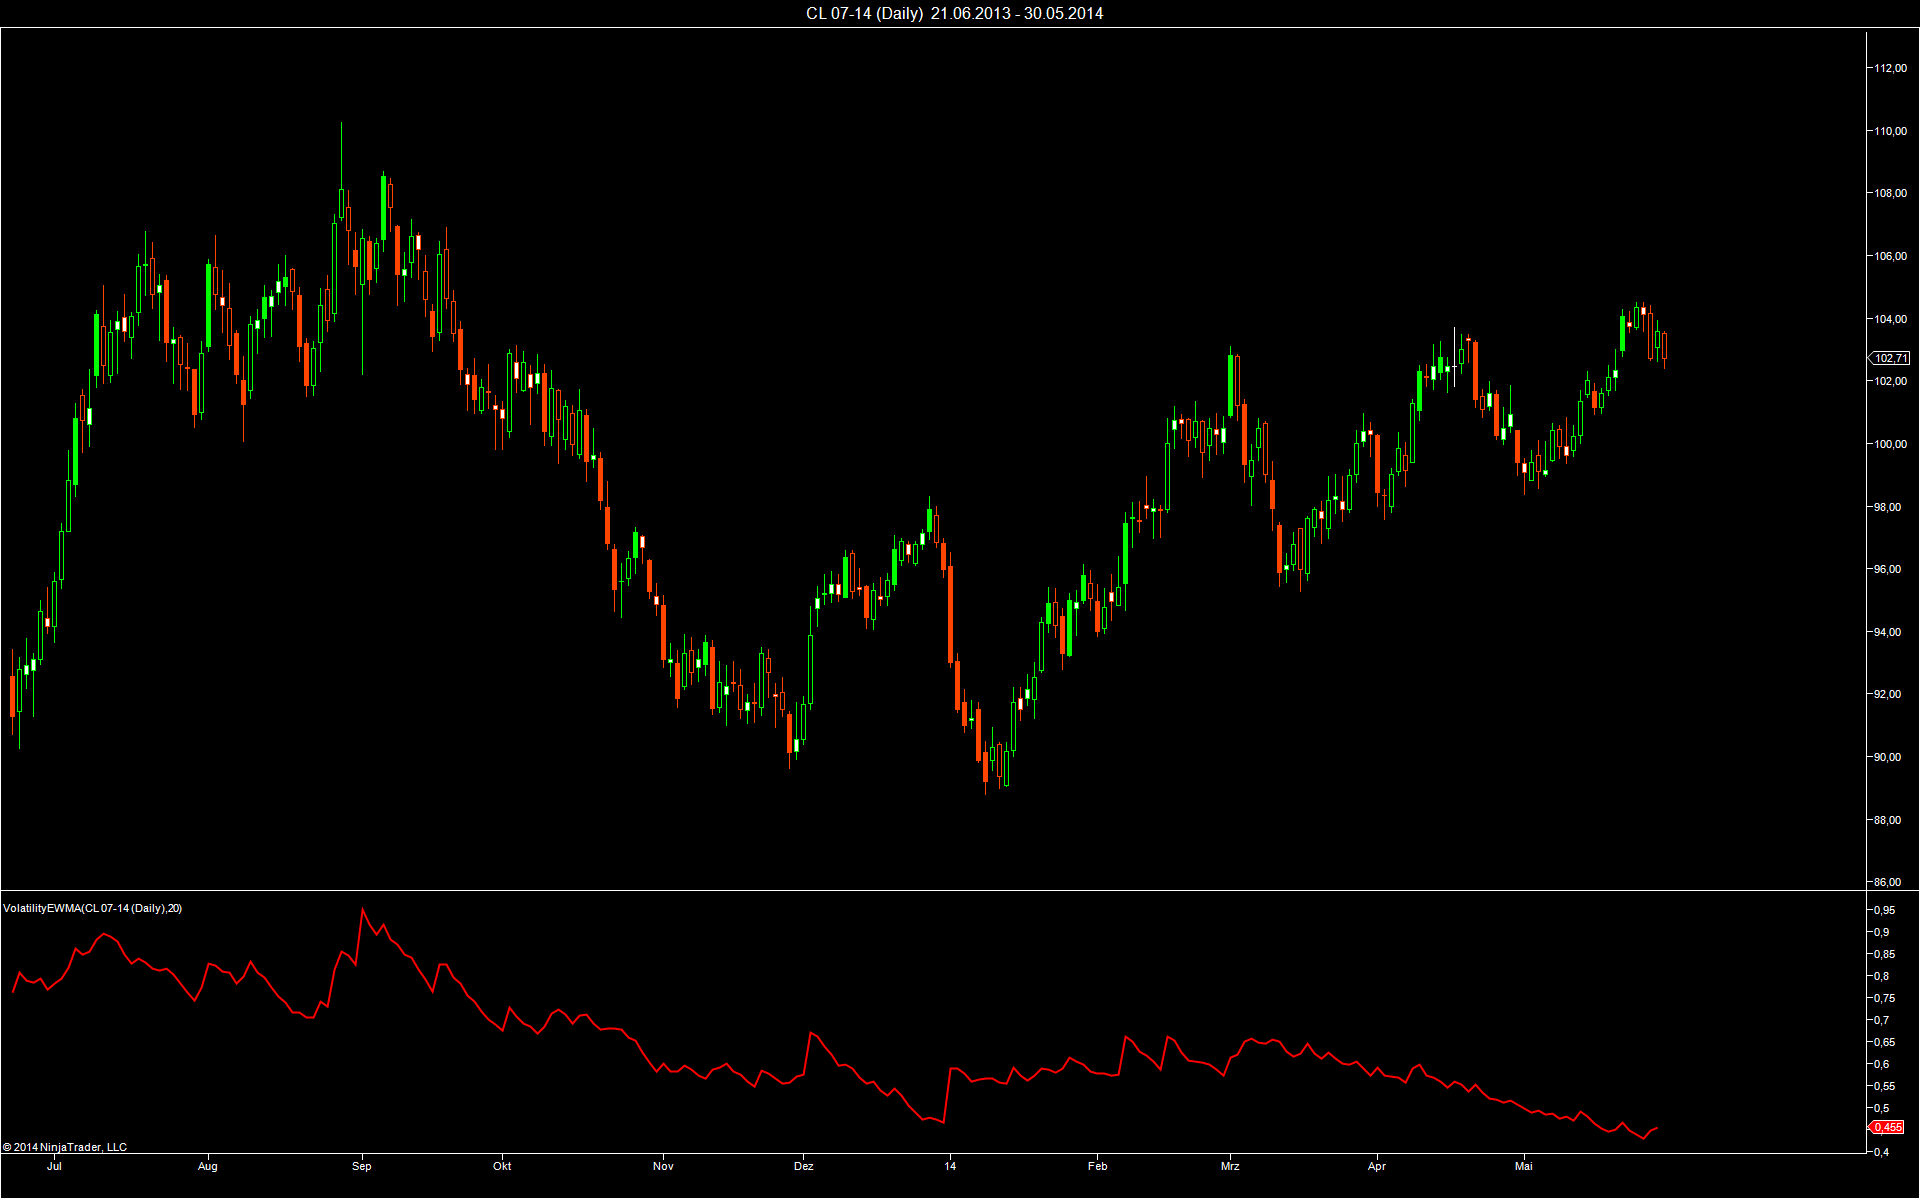Screen dimensions: 1920x1199
Task: Click the red 0,455 indicator value marker
Action: point(1888,1127)
